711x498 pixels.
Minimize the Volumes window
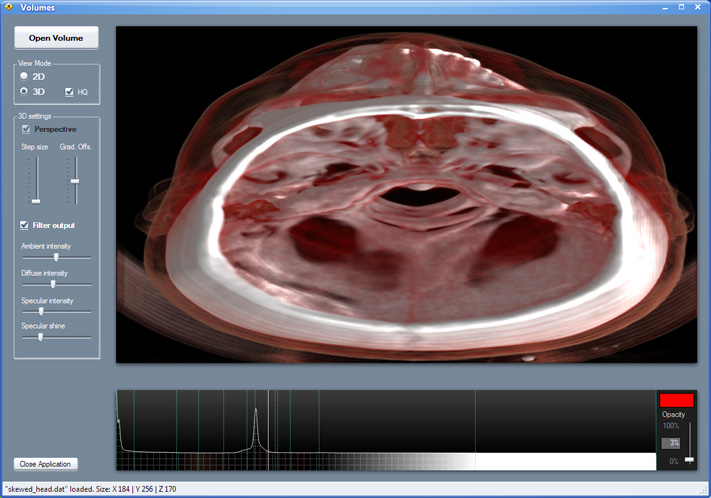click(663, 7)
